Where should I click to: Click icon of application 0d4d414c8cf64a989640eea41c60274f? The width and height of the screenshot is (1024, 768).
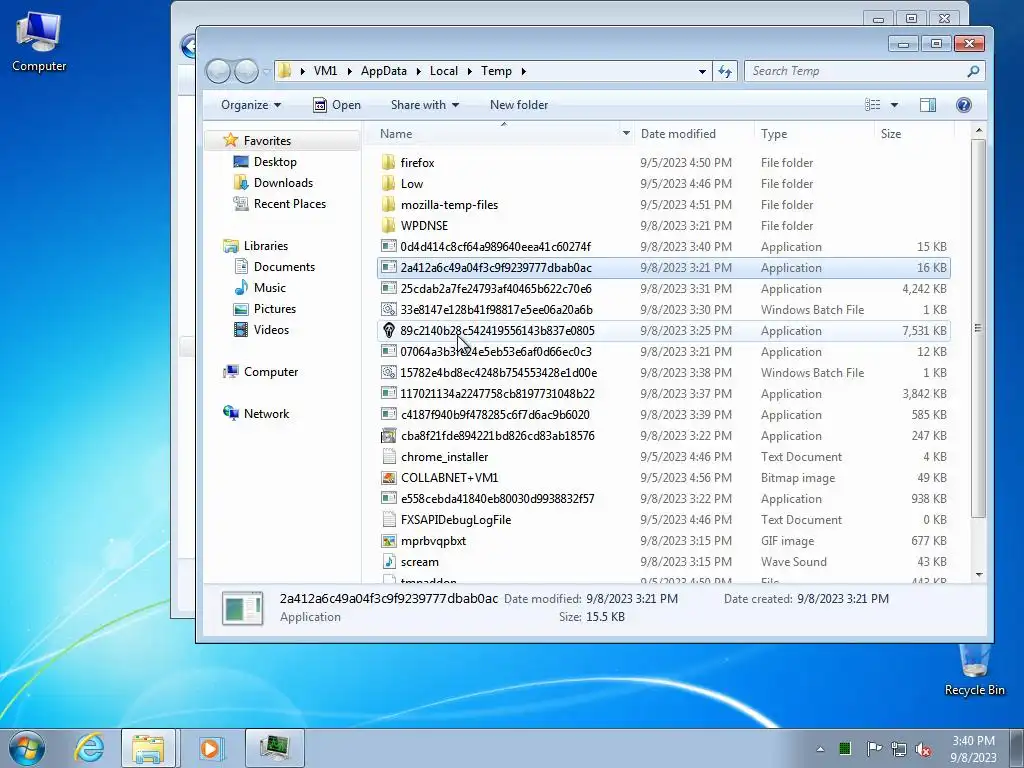coord(389,246)
